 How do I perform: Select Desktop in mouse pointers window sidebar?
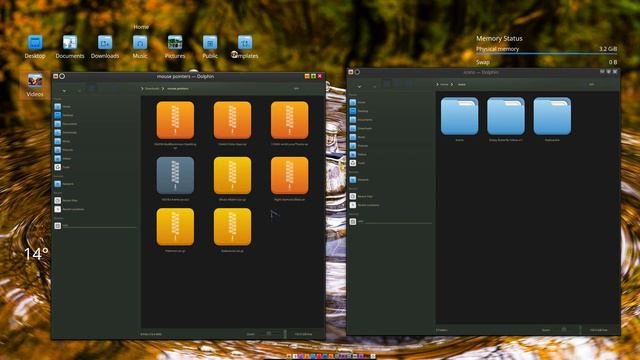tap(63, 115)
